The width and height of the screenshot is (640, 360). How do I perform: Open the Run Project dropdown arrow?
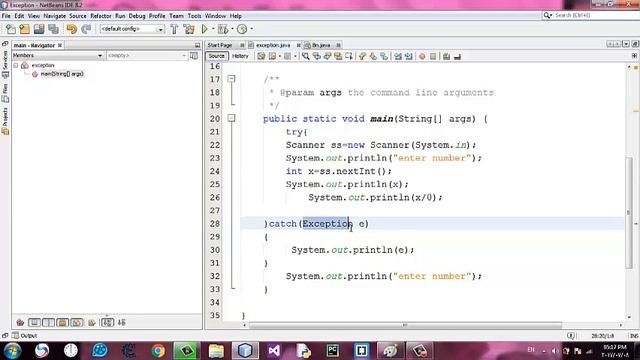click(x=213, y=29)
